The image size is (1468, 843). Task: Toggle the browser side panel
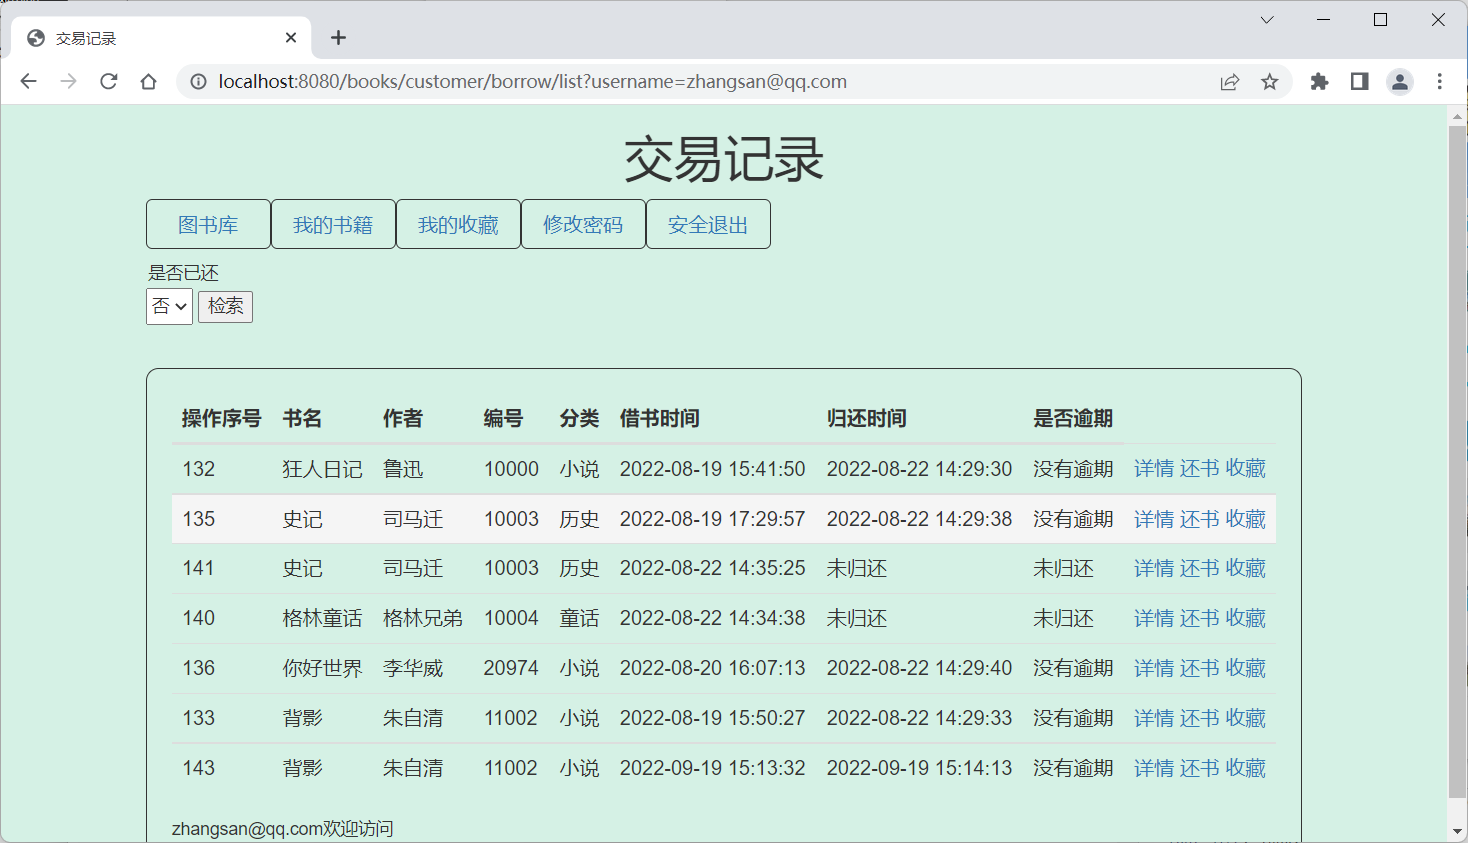(x=1359, y=82)
